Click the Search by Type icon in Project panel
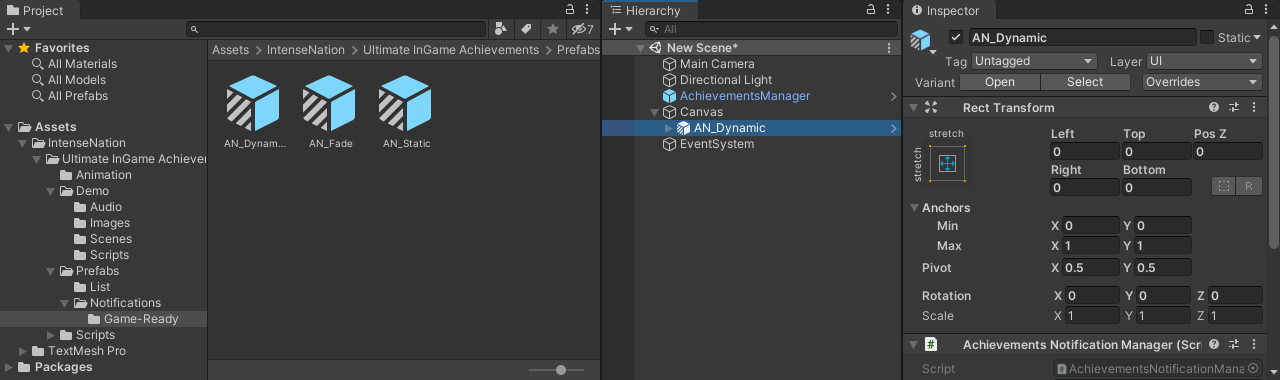1280x380 pixels. point(502,29)
